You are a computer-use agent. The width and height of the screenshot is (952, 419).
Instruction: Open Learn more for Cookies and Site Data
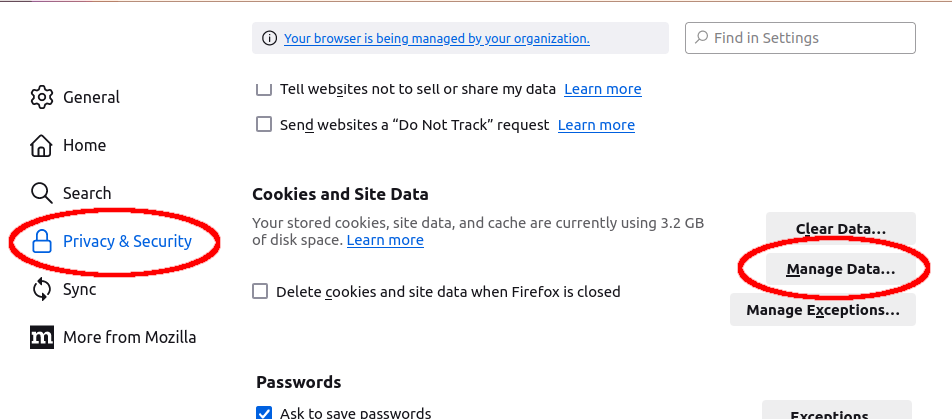385,240
